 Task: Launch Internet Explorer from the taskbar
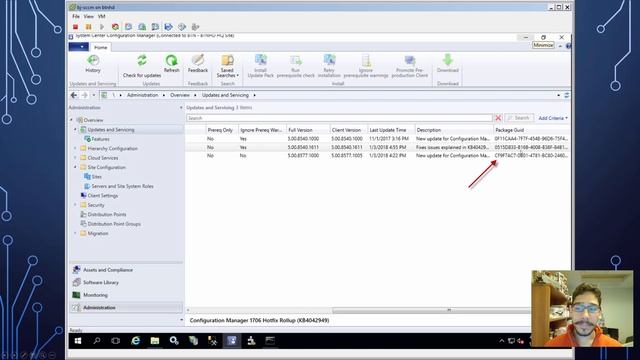click(x=136, y=341)
